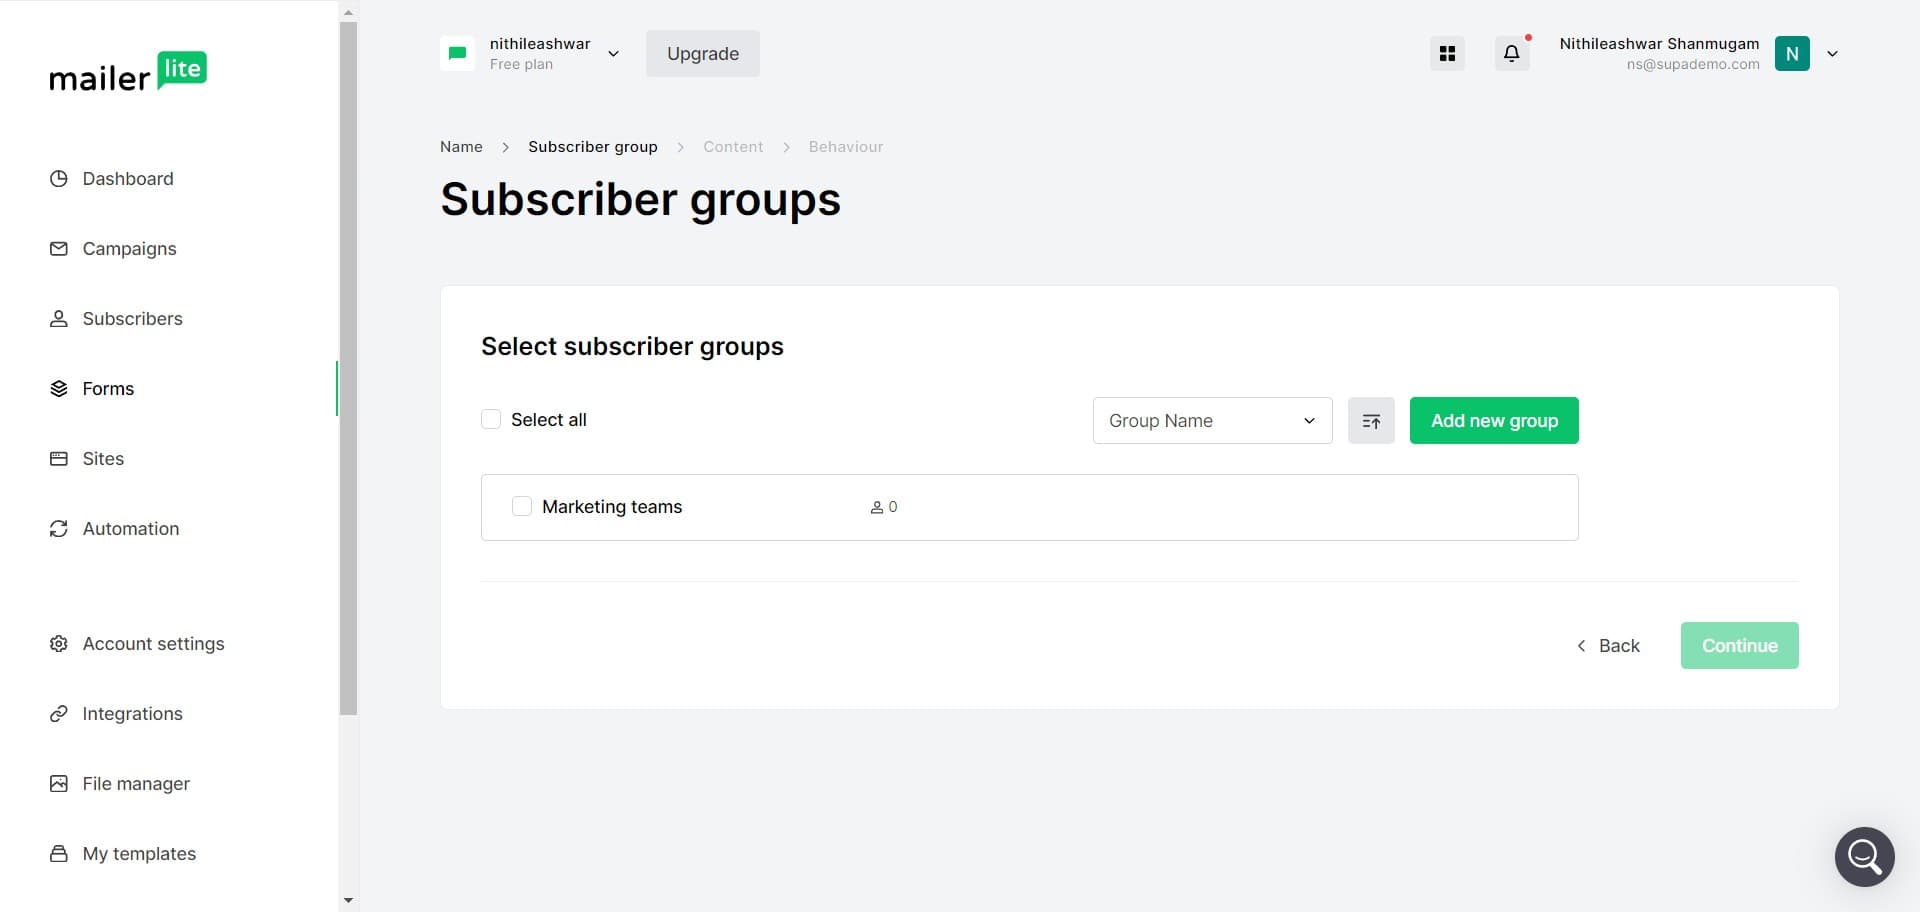
Task: Open the Group Name sorting dropdown
Action: click(1212, 420)
